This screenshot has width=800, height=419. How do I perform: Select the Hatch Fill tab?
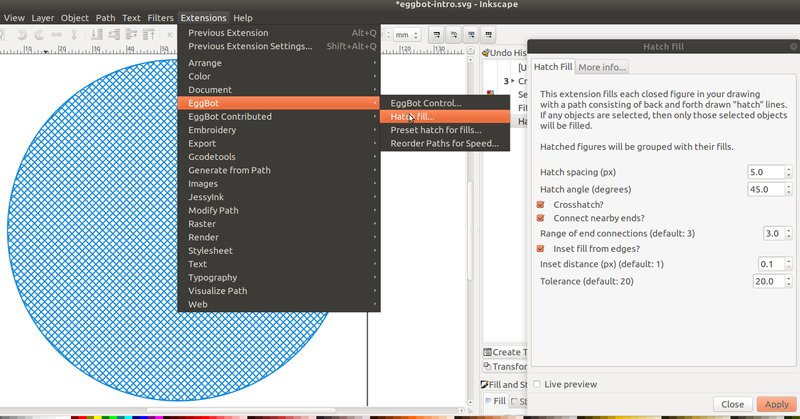tap(553, 67)
